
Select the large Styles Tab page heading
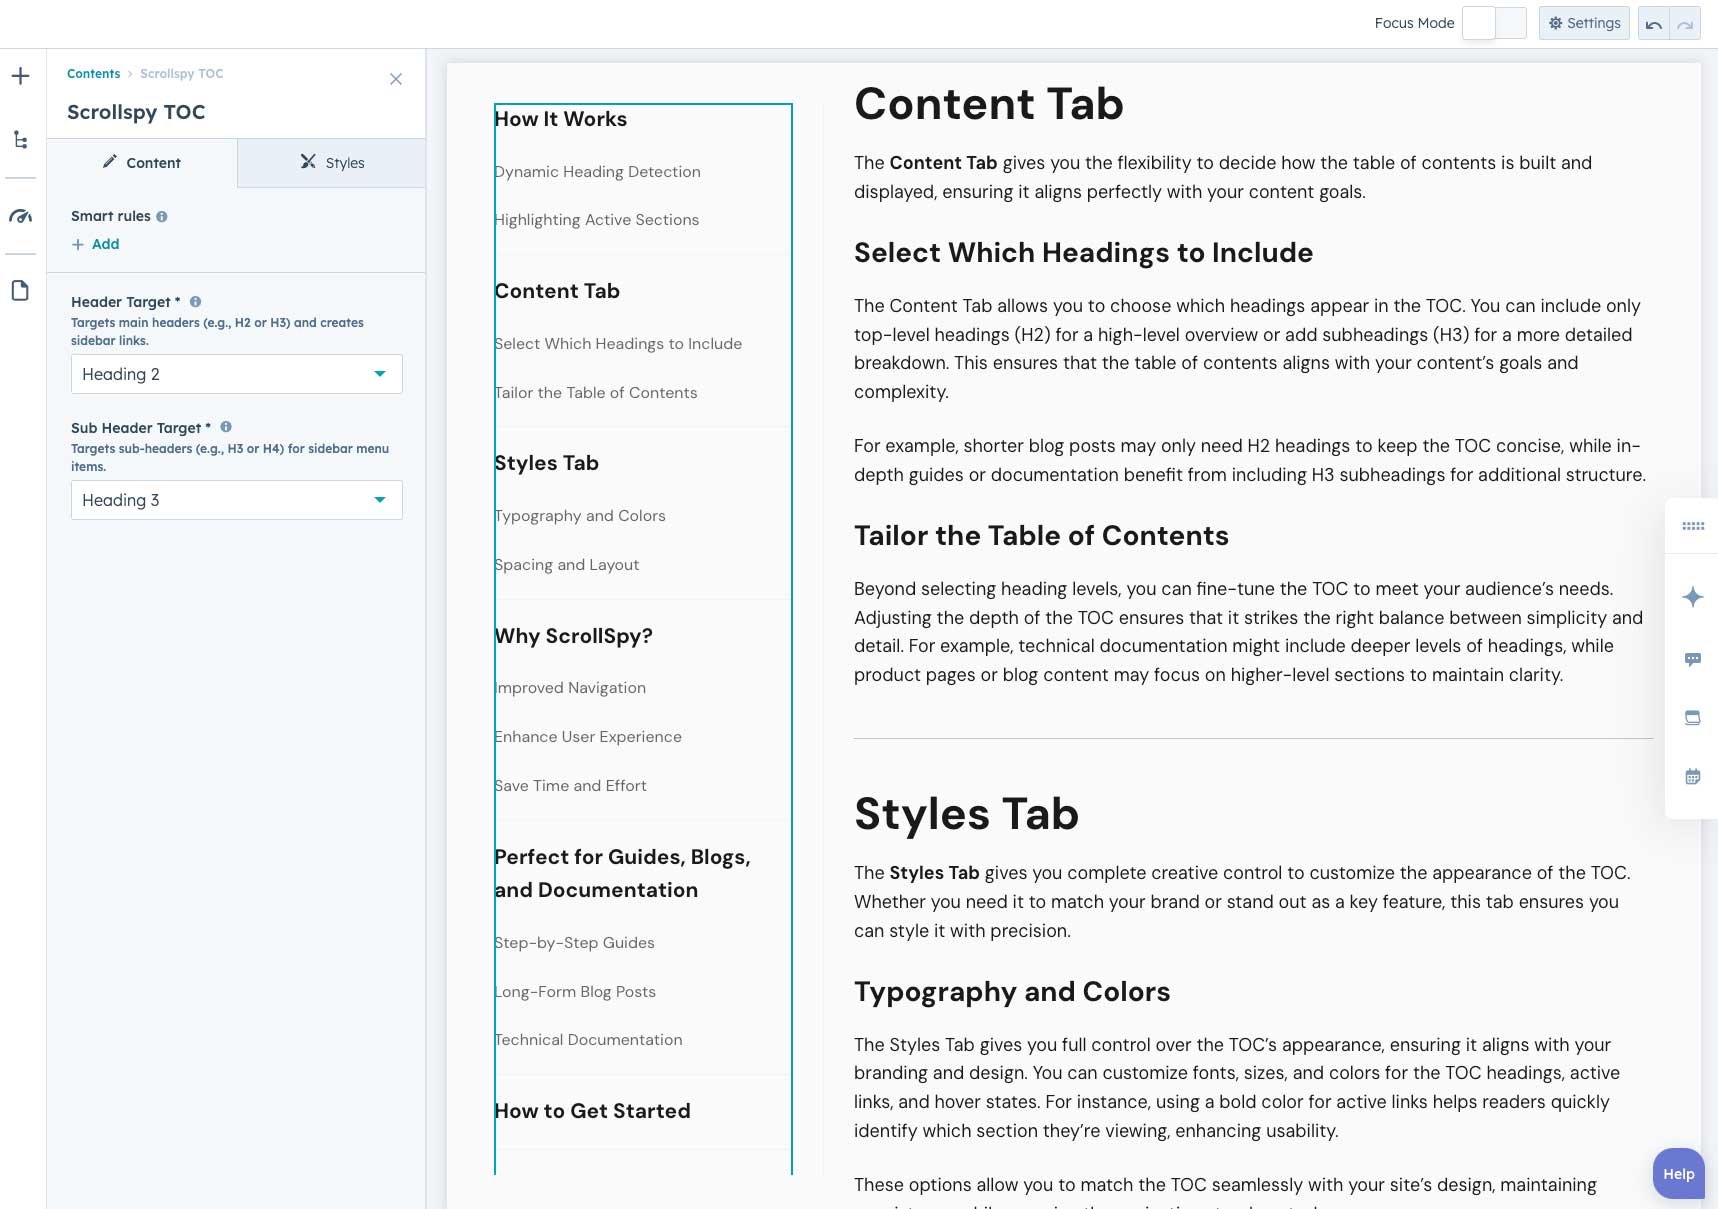(x=966, y=814)
